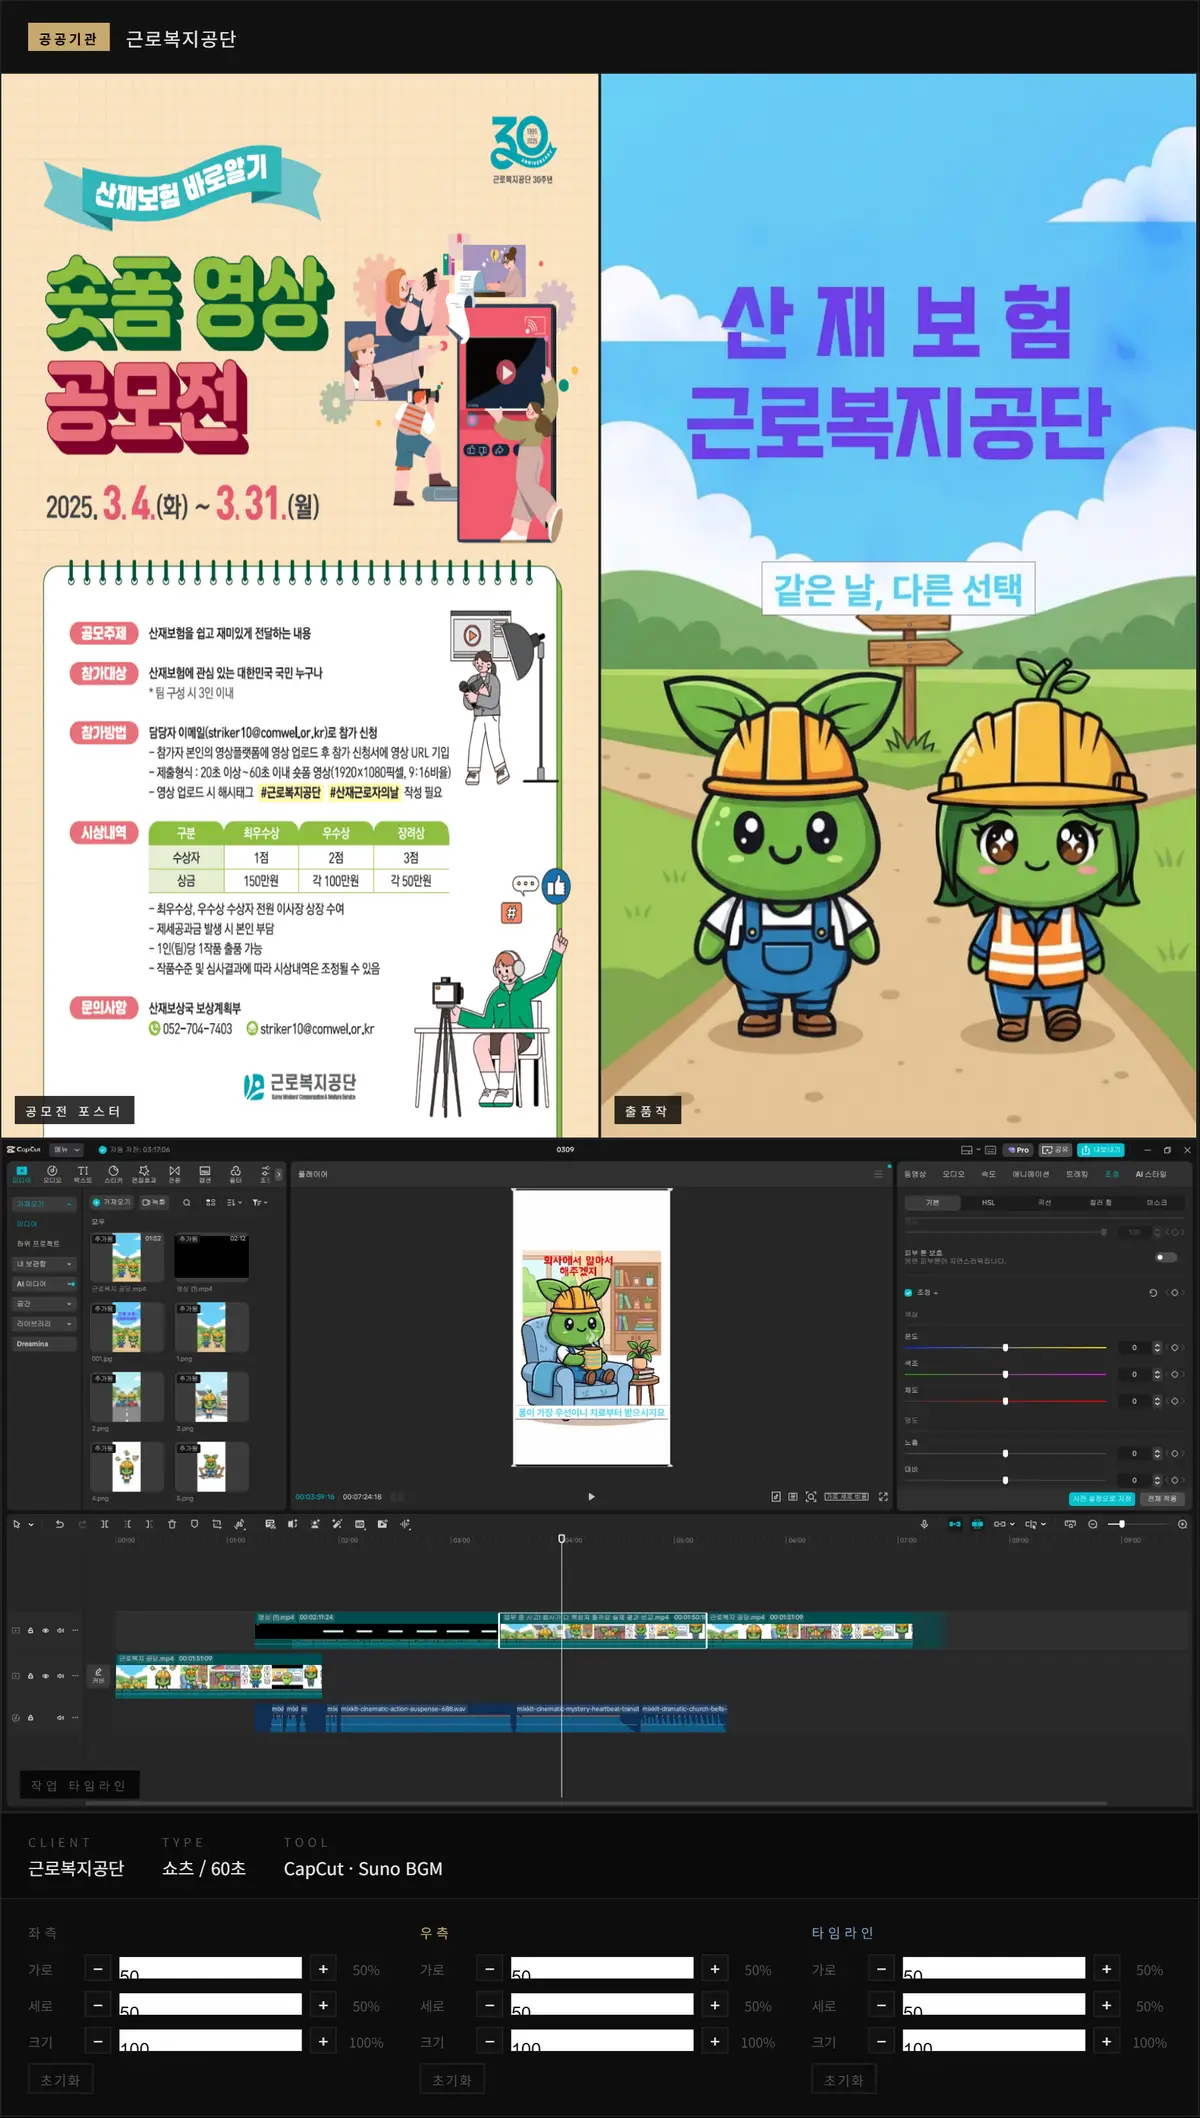Toggle visibility eye on top video track

click(x=45, y=1630)
